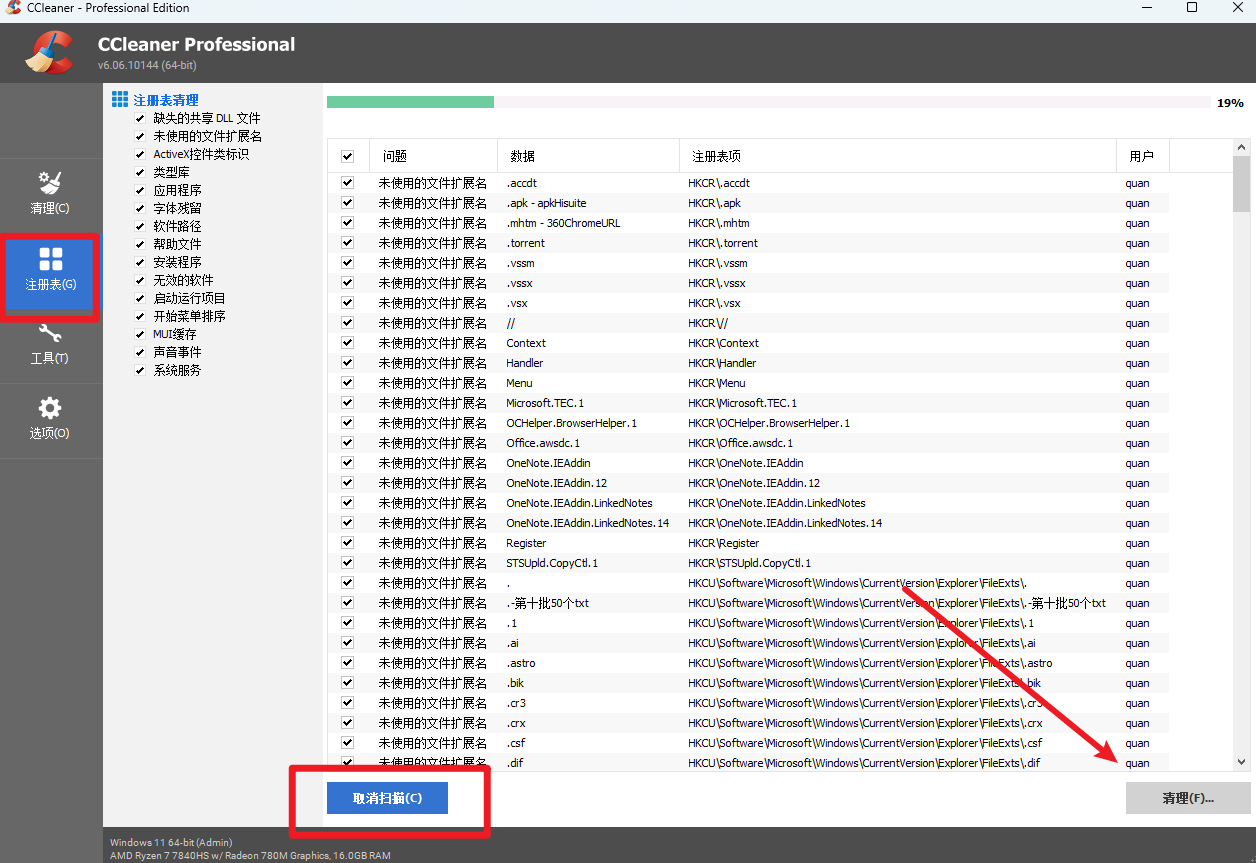This screenshot has width=1256, height=863.
Task: Select HKCR\OneNote.IEAddin.12 registry key
Action: (754, 483)
